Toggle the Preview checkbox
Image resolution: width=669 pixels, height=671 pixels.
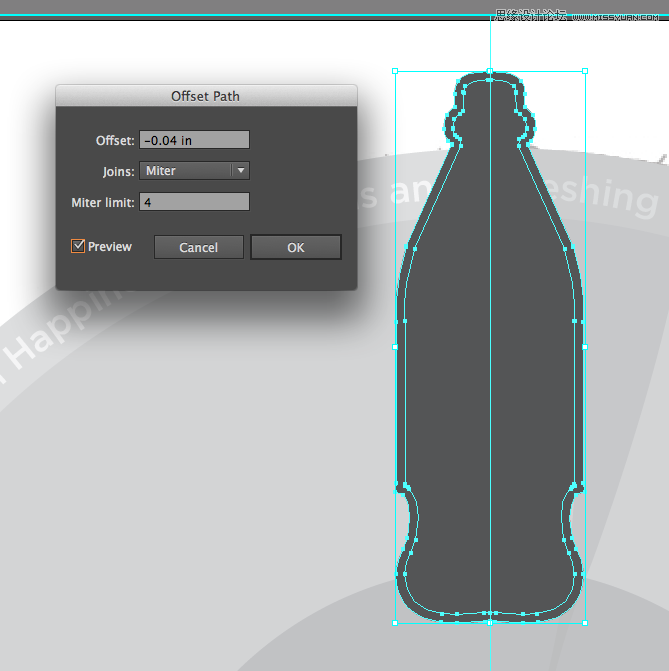[x=78, y=246]
